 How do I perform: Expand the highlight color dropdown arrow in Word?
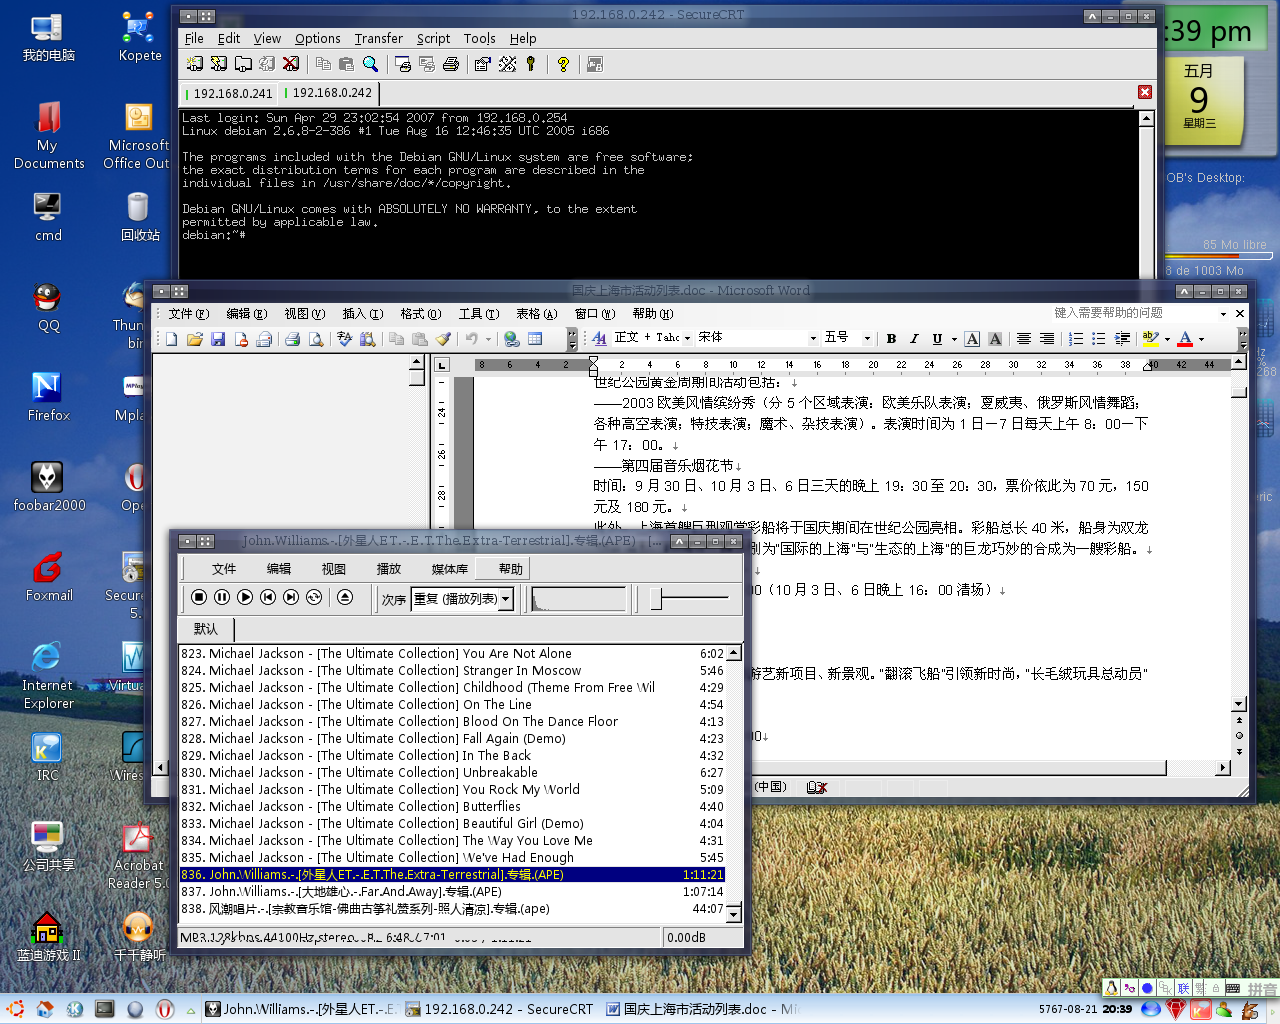click(1167, 339)
